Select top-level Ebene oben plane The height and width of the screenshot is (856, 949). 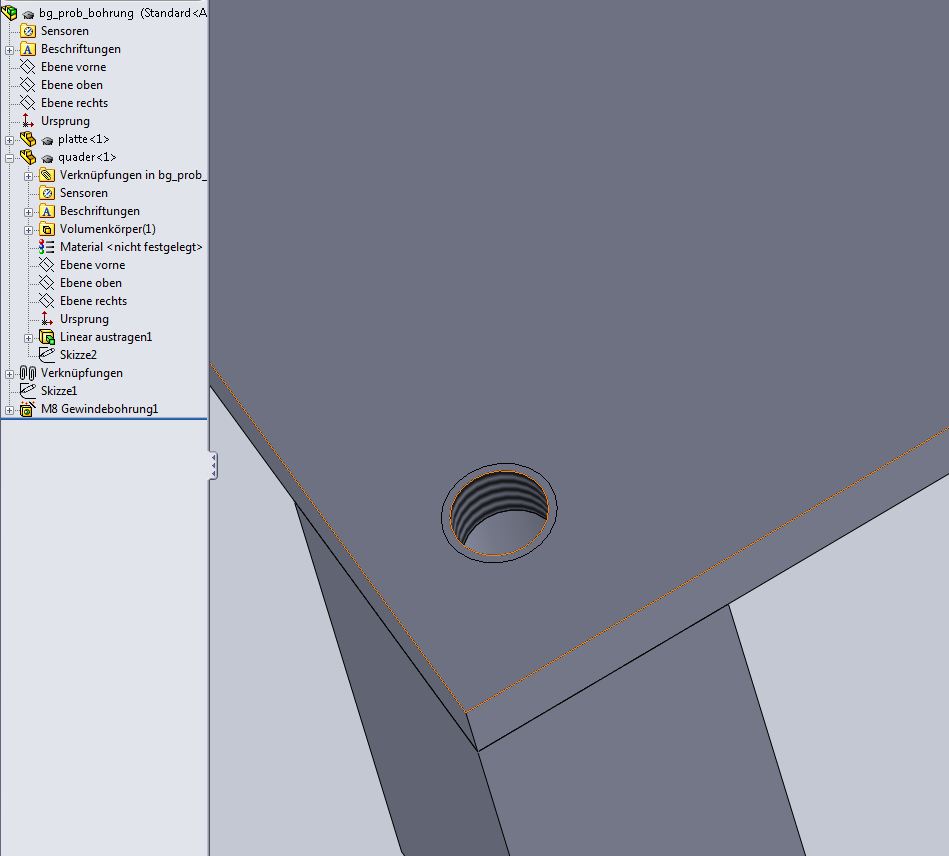click(x=71, y=85)
